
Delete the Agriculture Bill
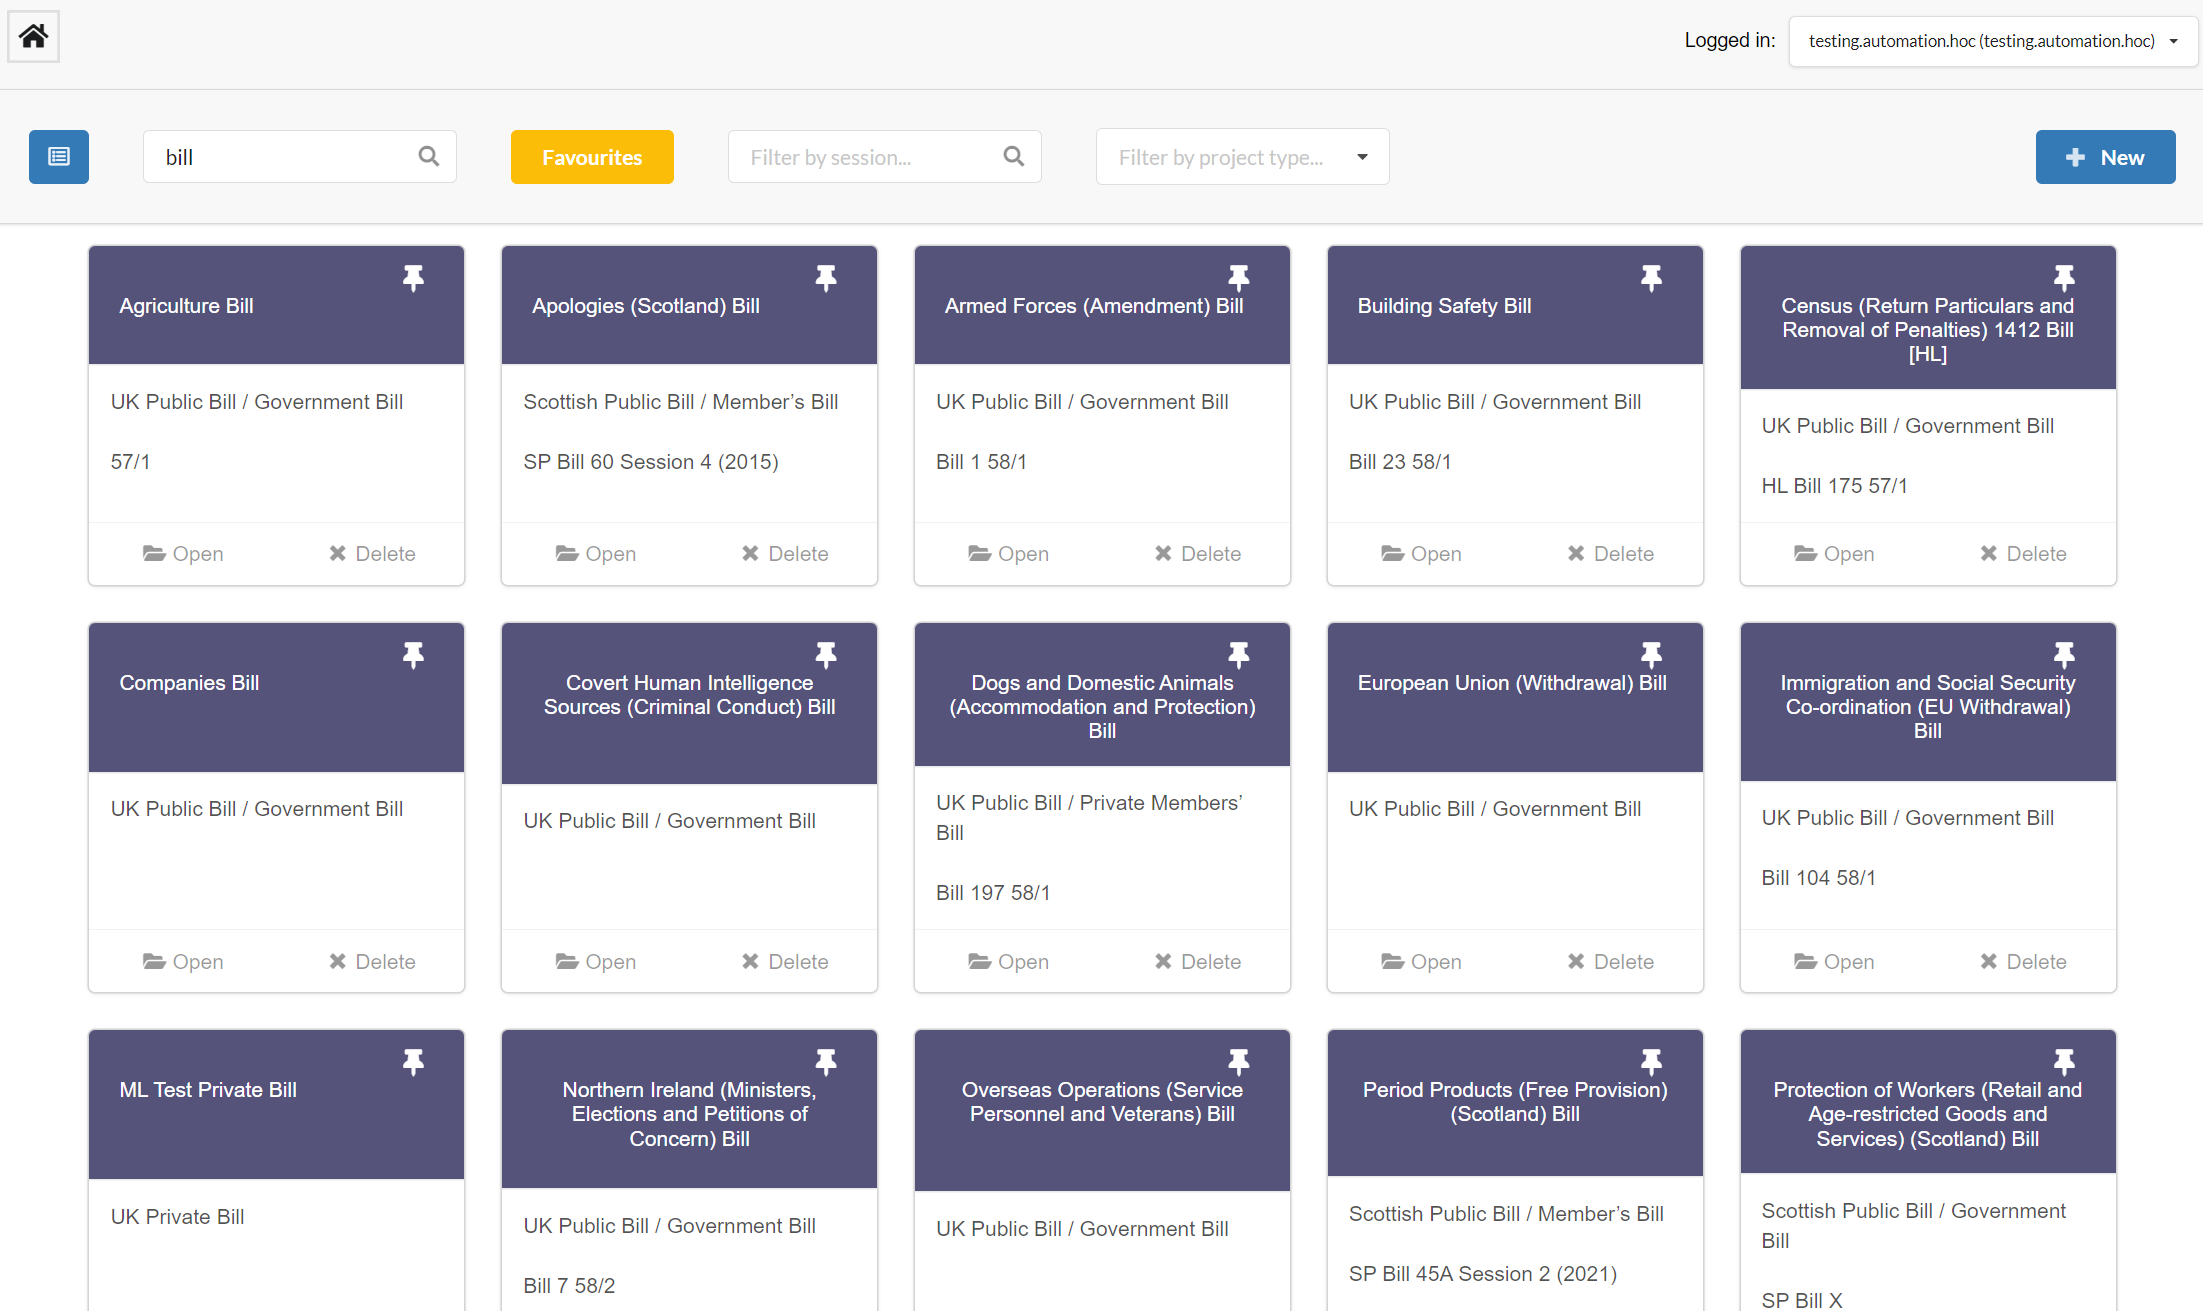coord(372,554)
